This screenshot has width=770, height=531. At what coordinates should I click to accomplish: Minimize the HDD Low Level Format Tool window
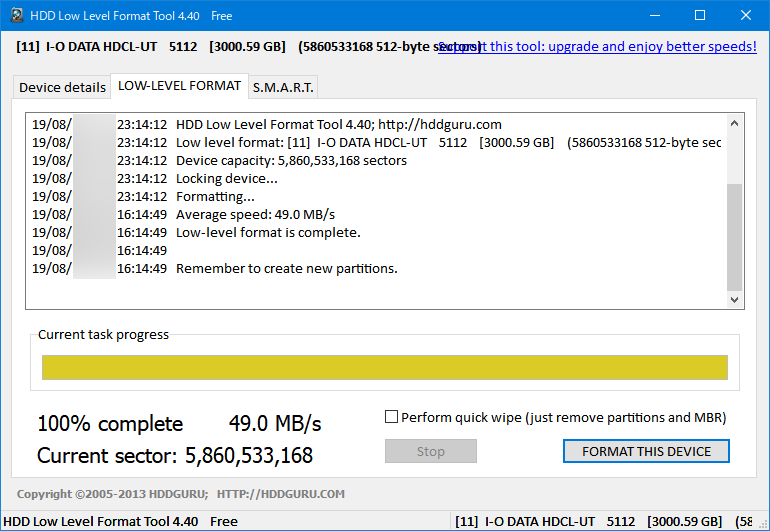click(655, 15)
